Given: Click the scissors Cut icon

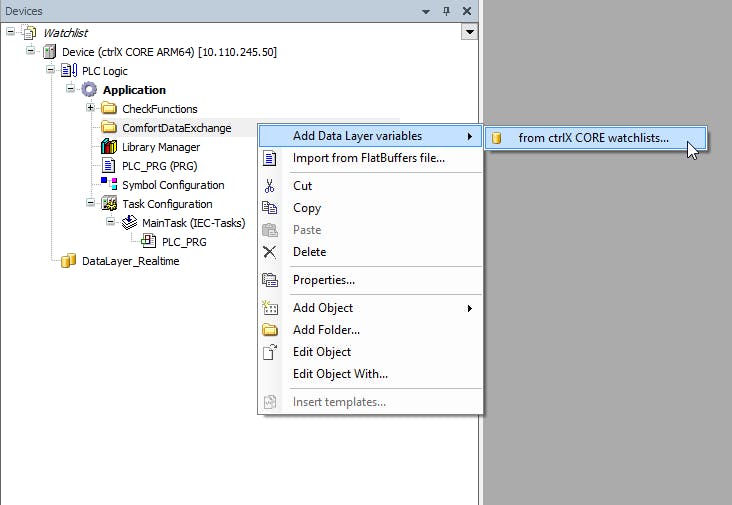Looking at the screenshot, I should (x=269, y=186).
